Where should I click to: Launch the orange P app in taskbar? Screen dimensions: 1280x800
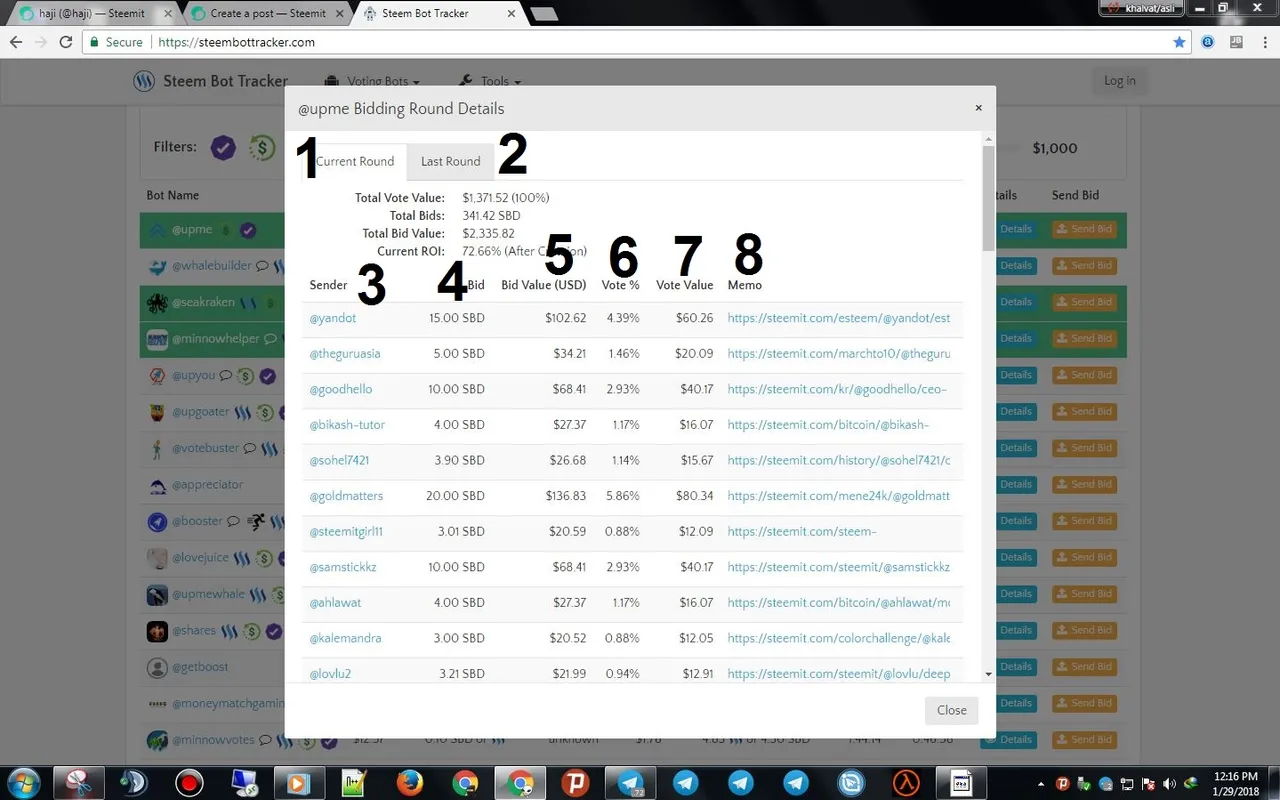pos(574,782)
